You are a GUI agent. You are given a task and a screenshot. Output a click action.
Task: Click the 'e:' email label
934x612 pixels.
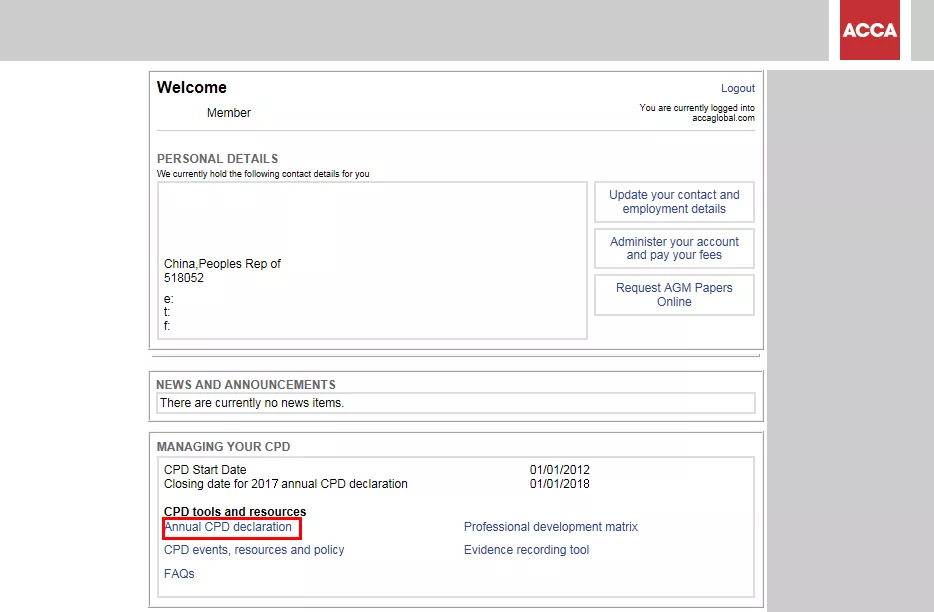(169, 299)
